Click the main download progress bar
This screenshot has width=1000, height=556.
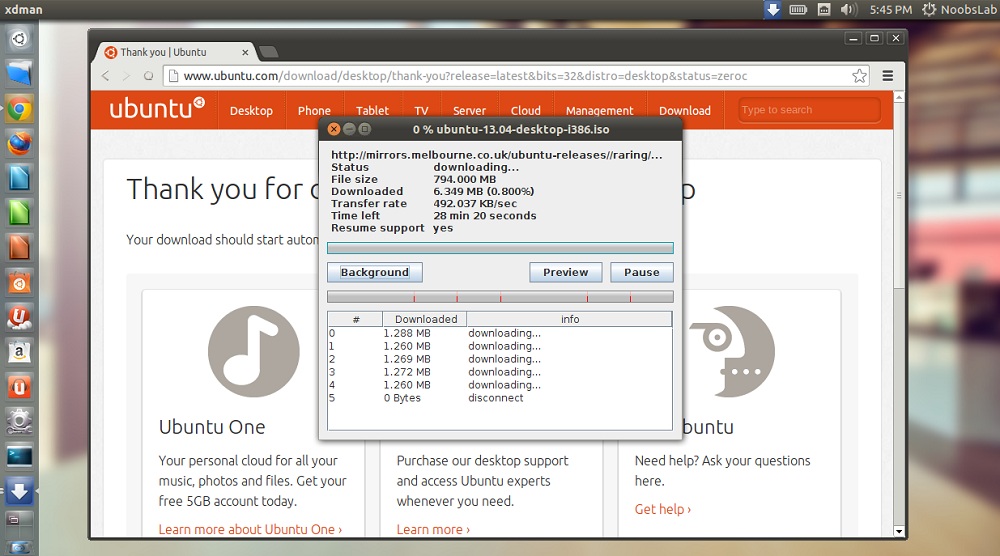pos(500,248)
